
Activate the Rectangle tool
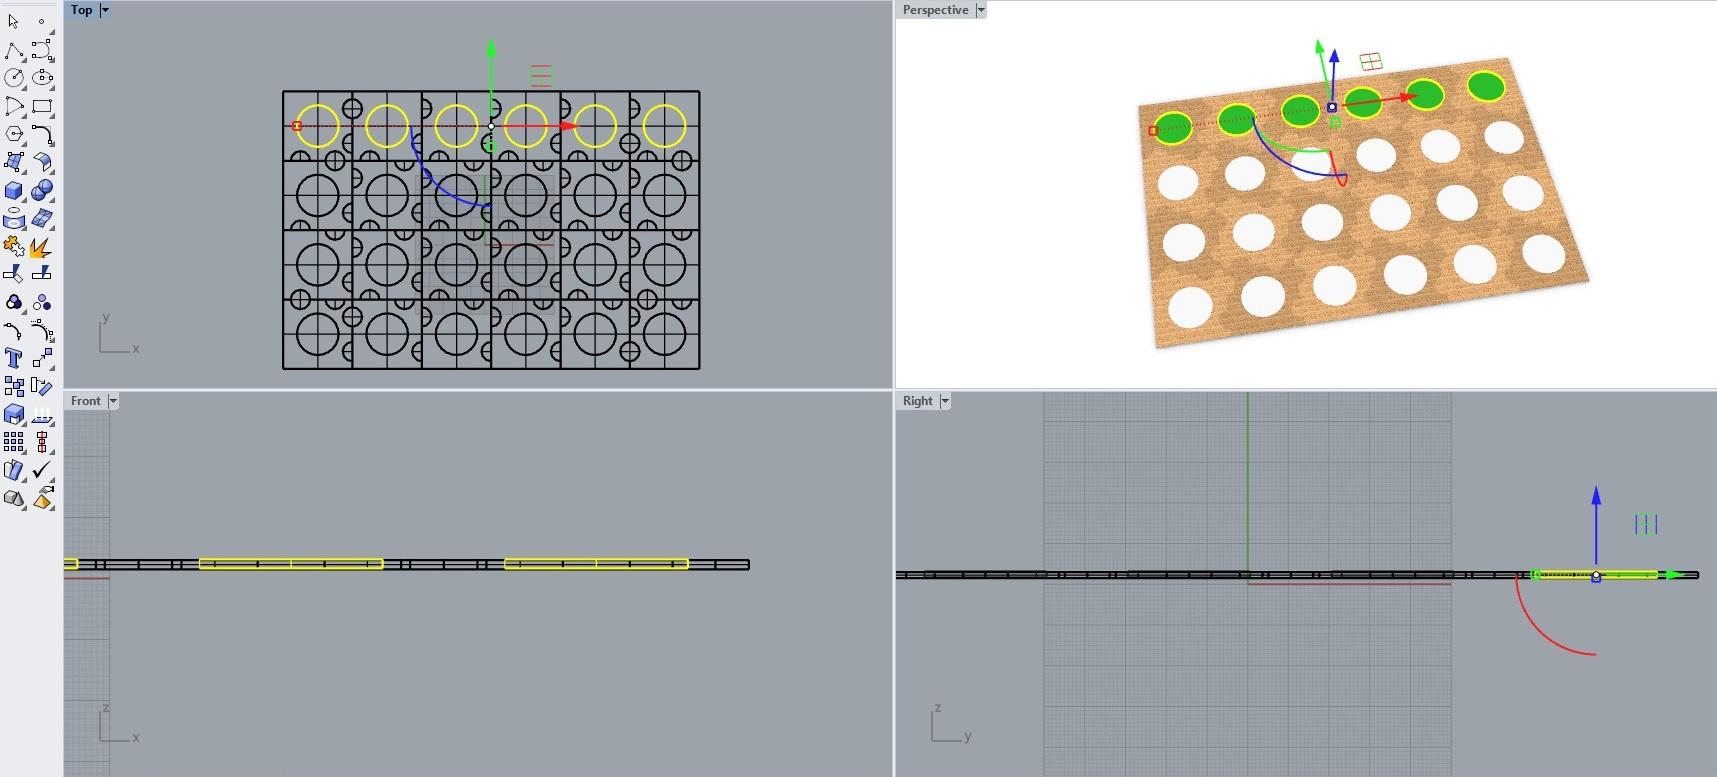pyautogui.click(x=42, y=106)
